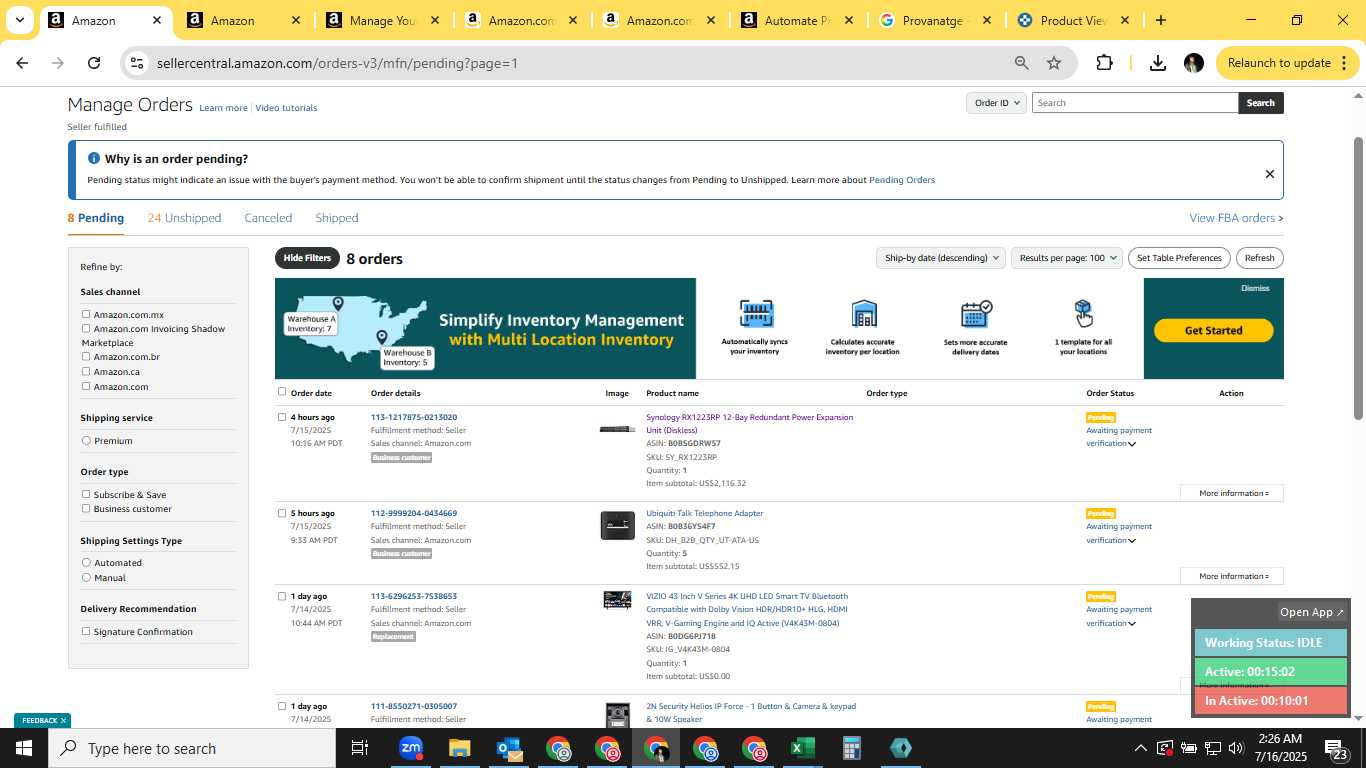The image size is (1366, 768).
Task: Switch to Manage You browser tab
Action: (x=382, y=20)
